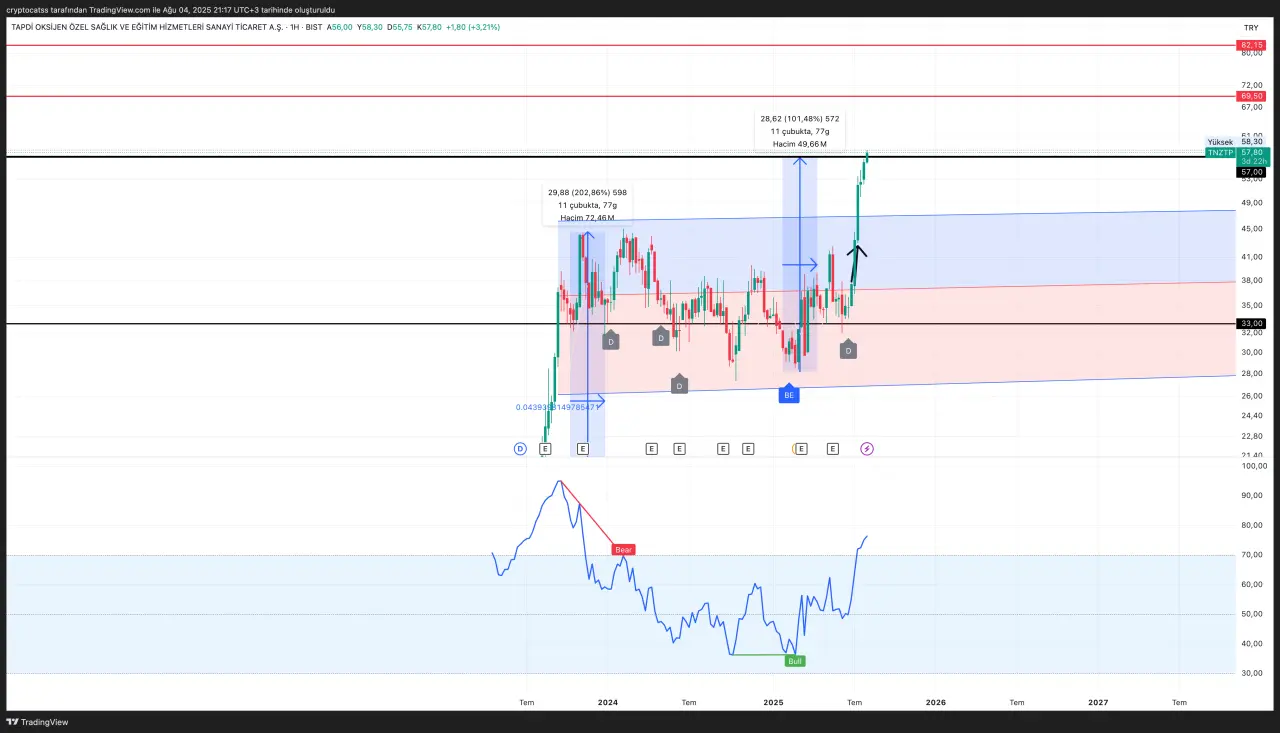The image size is (1280, 733).
Task: Click the purple lightning bolt event icon
Action: [x=867, y=449]
